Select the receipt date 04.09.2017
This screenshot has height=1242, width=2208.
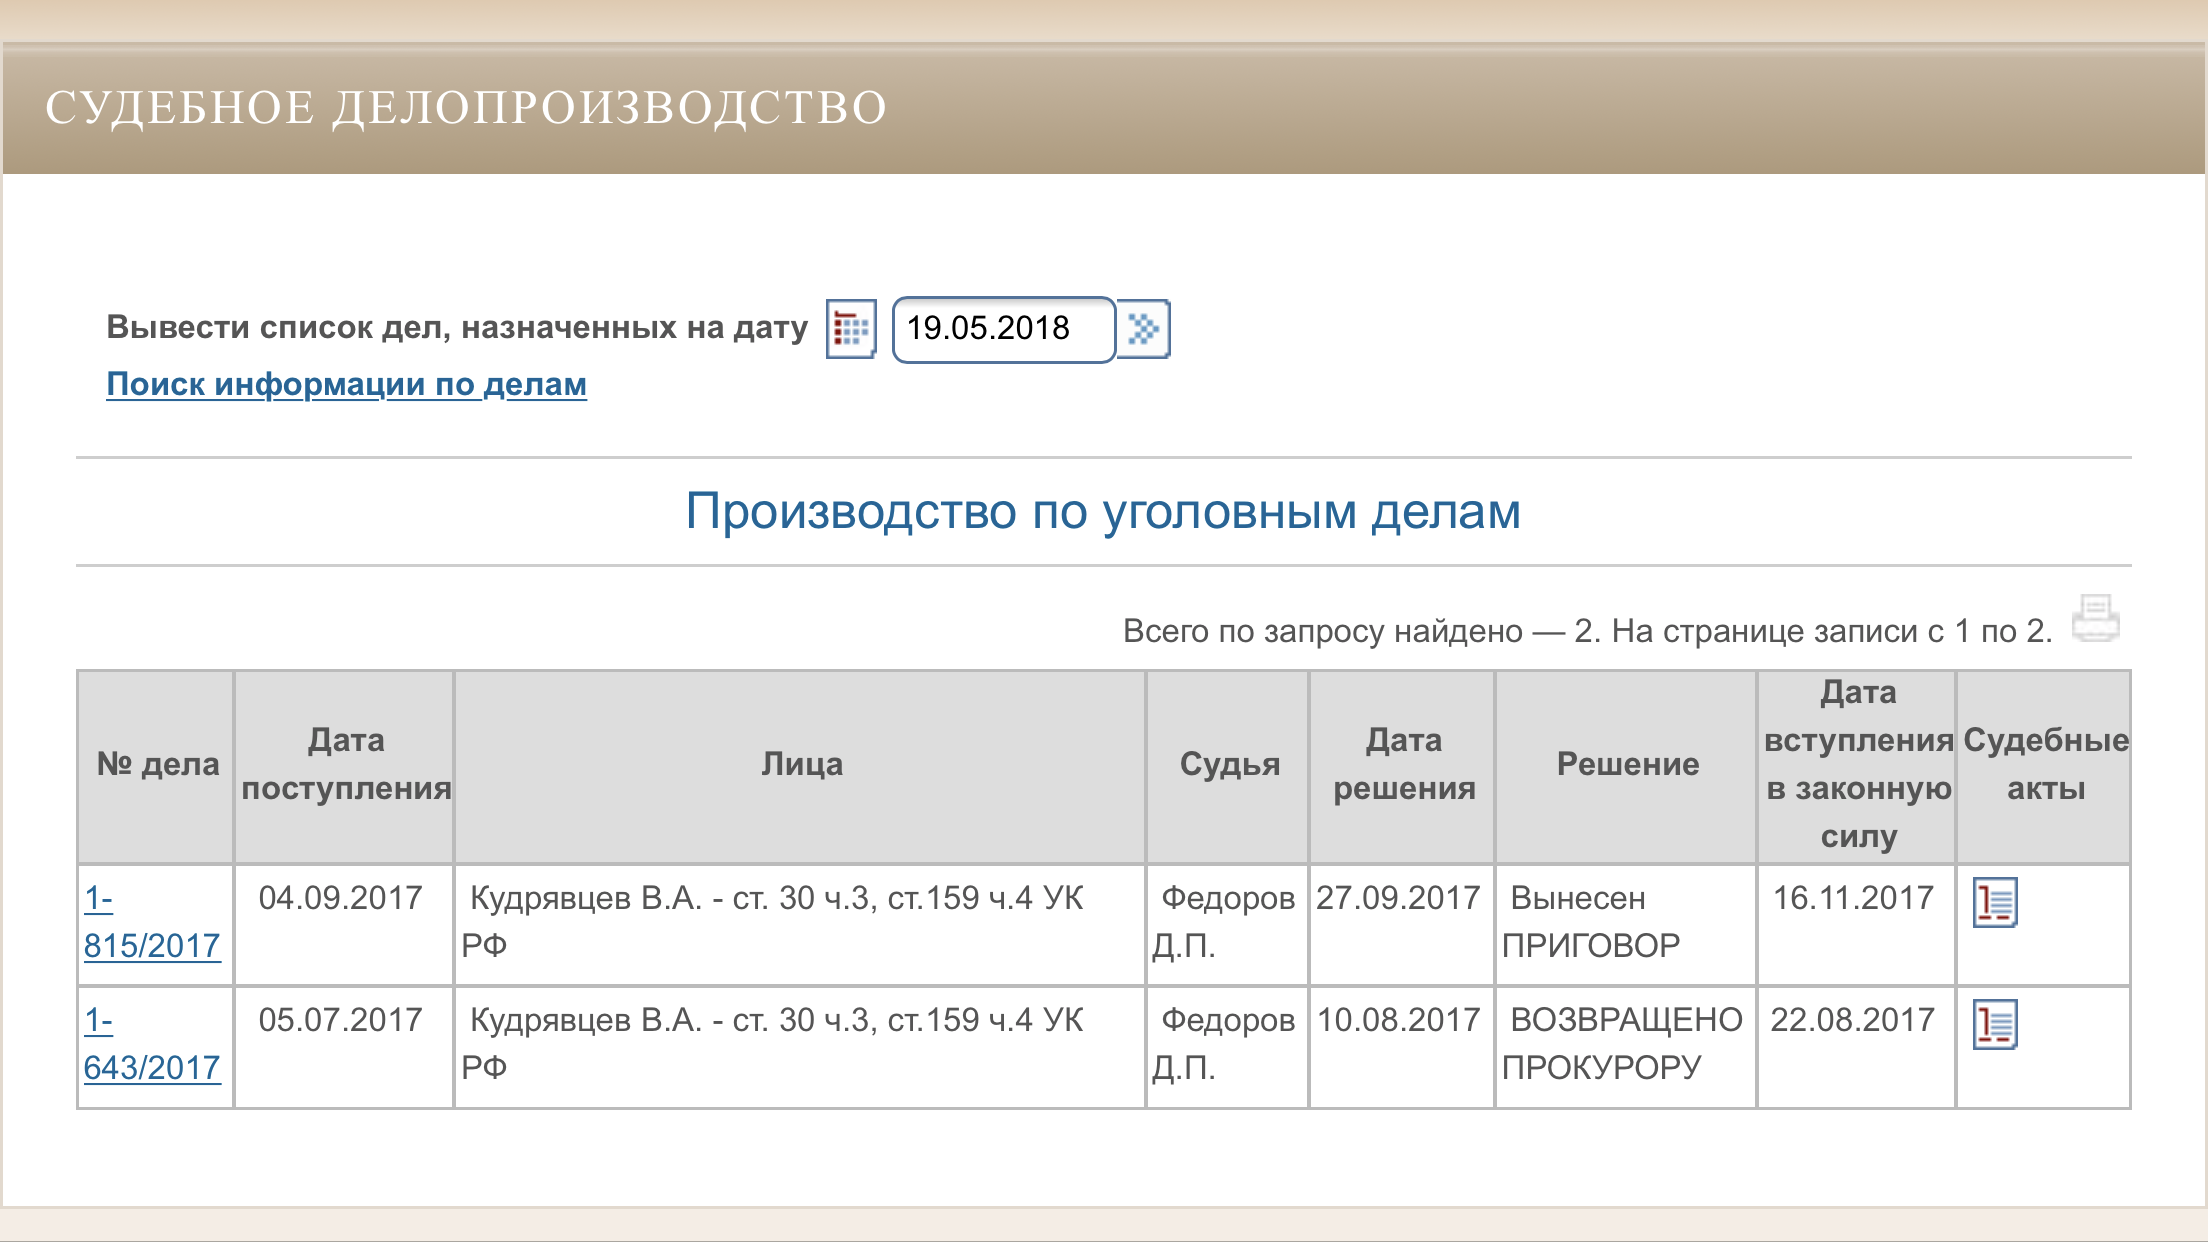click(x=341, y=898)
